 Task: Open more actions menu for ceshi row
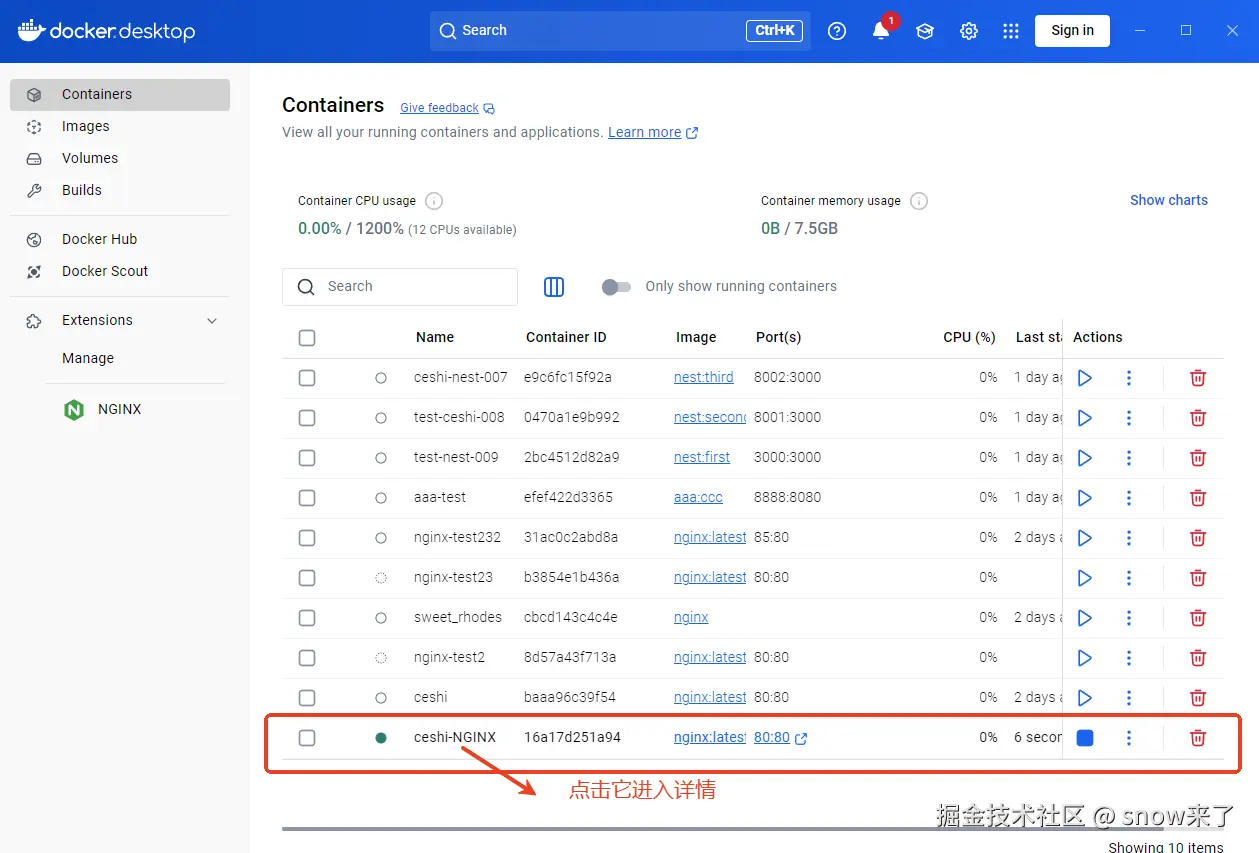coord(1129,698)
